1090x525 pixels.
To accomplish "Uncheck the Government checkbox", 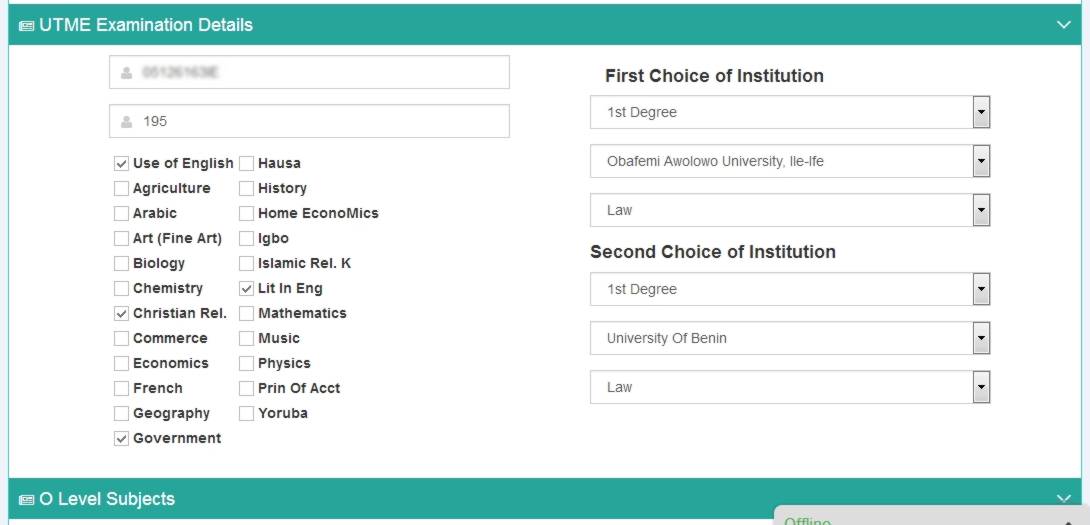I will (x=122, y=439).
